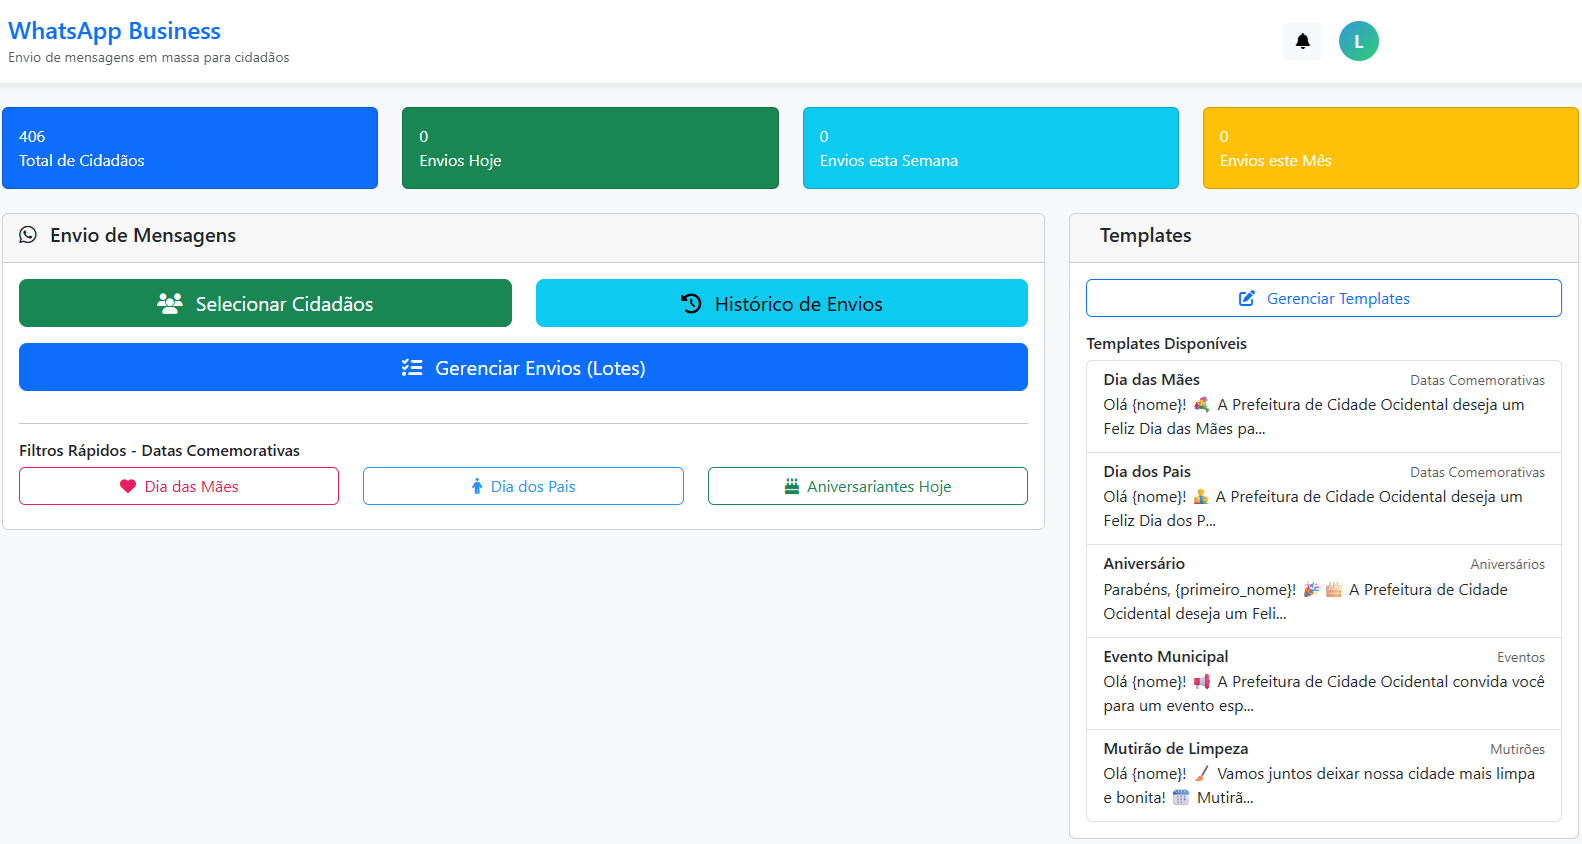Click the history clock icon on Histórico de Envios
1582x844 pixels.
[691, 304]
